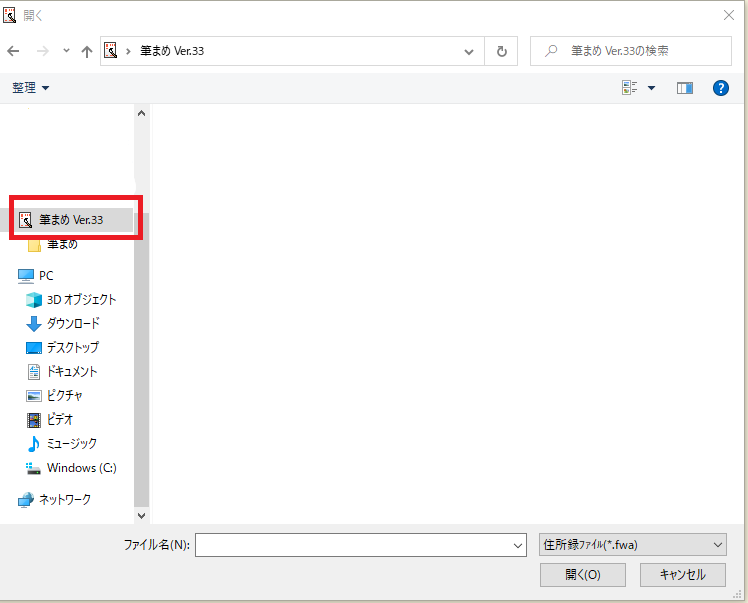The height and width of the screenshot is (603, 748).
Task: Go up one folder level
Action: (x=87, y=51)
